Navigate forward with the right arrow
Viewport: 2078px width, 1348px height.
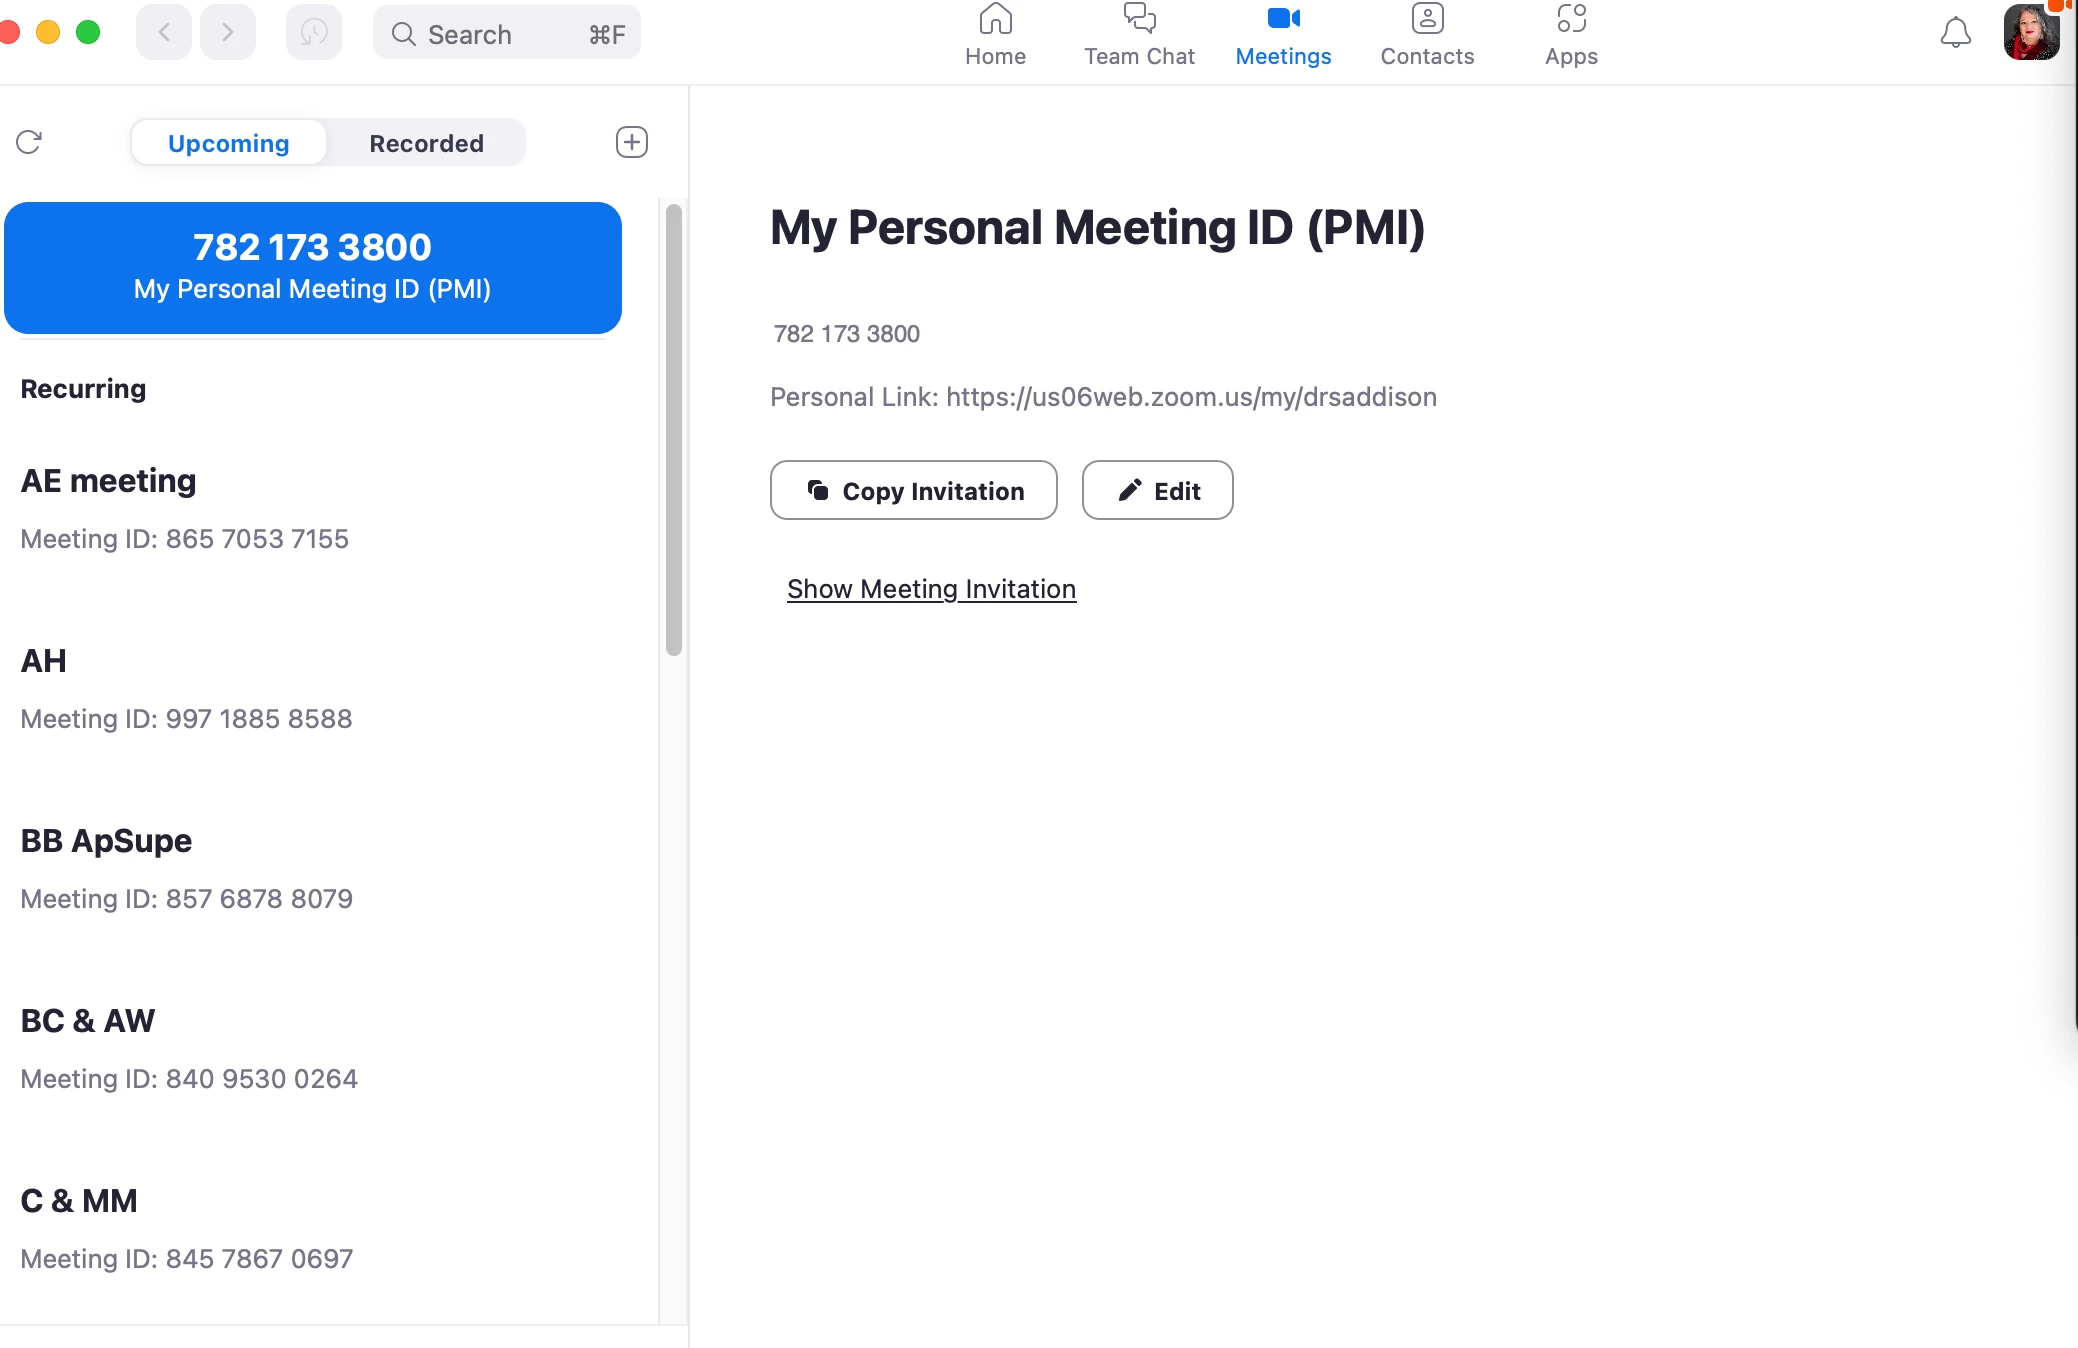(228, 33)
